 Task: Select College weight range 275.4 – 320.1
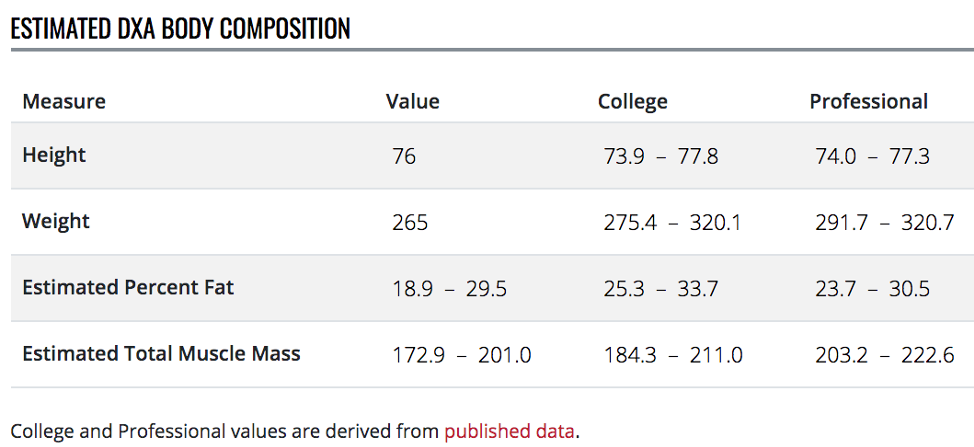pos(672,222)
